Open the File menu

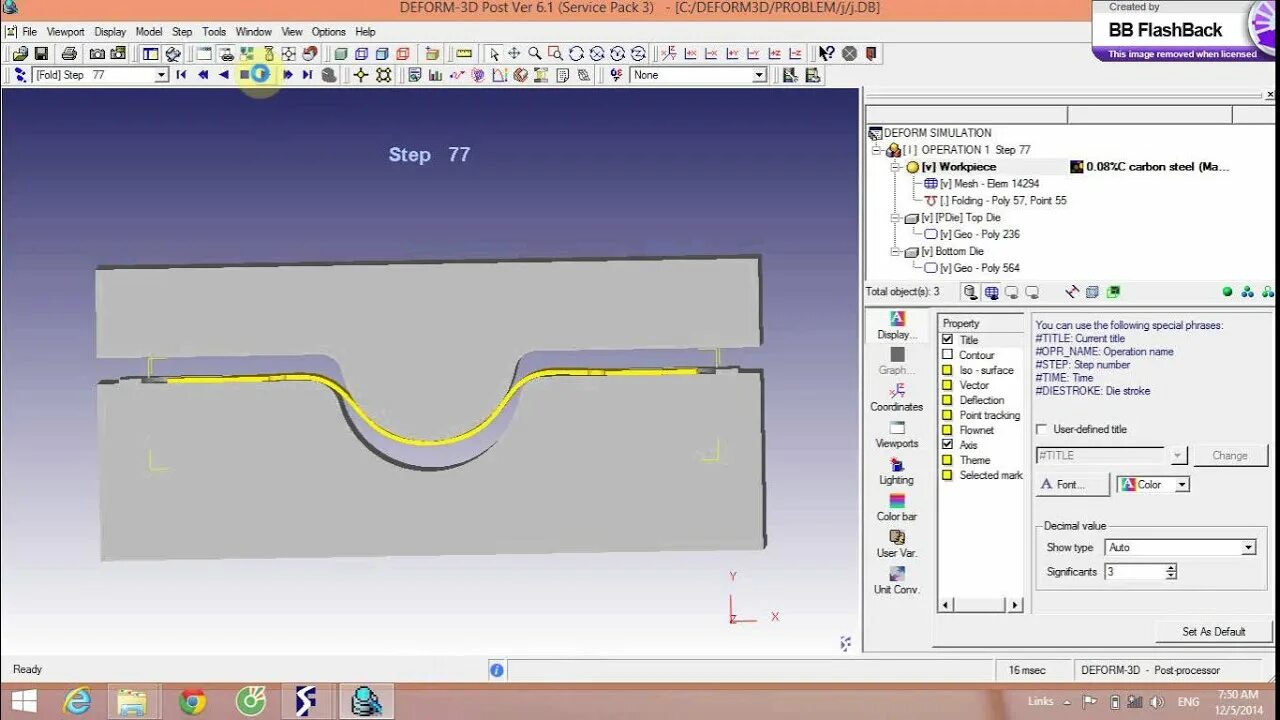[29, 32]
